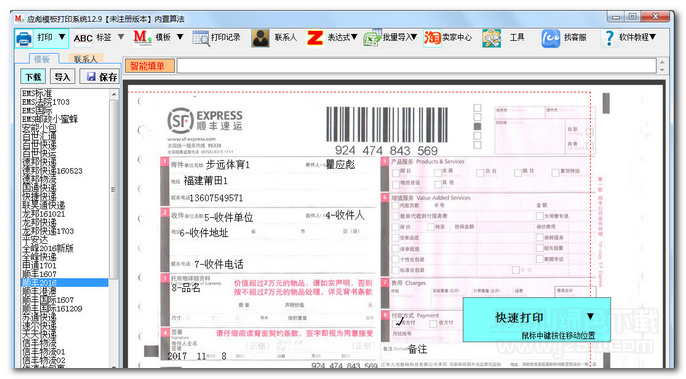
Task: Click the 5-收件单位 field
Action: [x=228, y=218]
